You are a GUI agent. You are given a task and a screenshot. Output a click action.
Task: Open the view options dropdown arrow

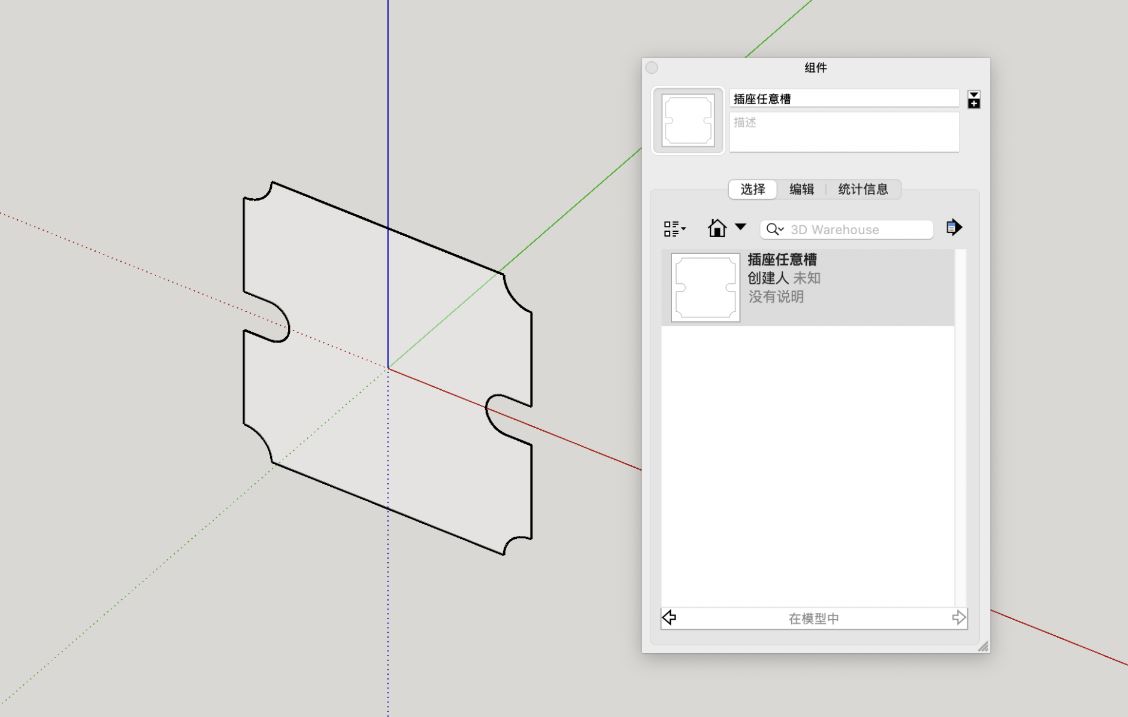tap(684, 231)
